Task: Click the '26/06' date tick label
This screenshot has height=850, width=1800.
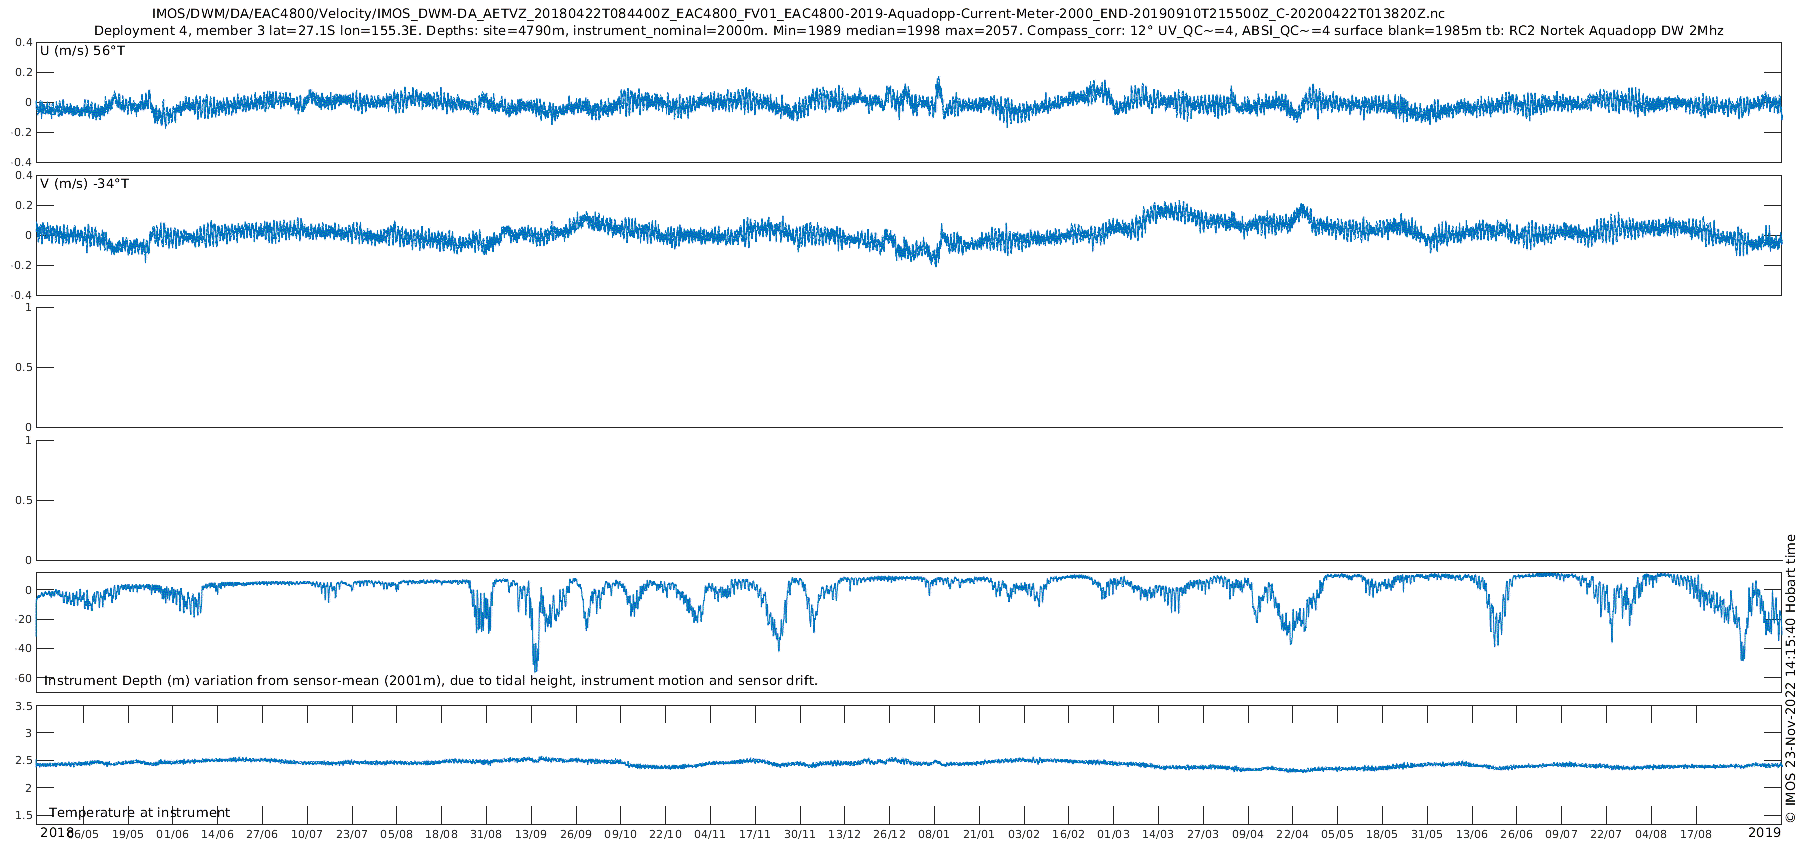Action: [x=1516, y=834]
